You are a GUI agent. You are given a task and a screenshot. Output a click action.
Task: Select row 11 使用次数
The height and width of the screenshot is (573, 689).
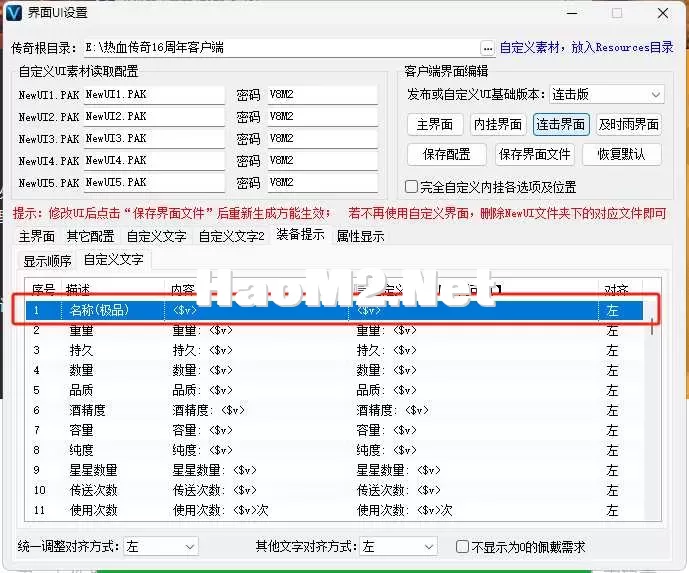click(x=334, y=510)
